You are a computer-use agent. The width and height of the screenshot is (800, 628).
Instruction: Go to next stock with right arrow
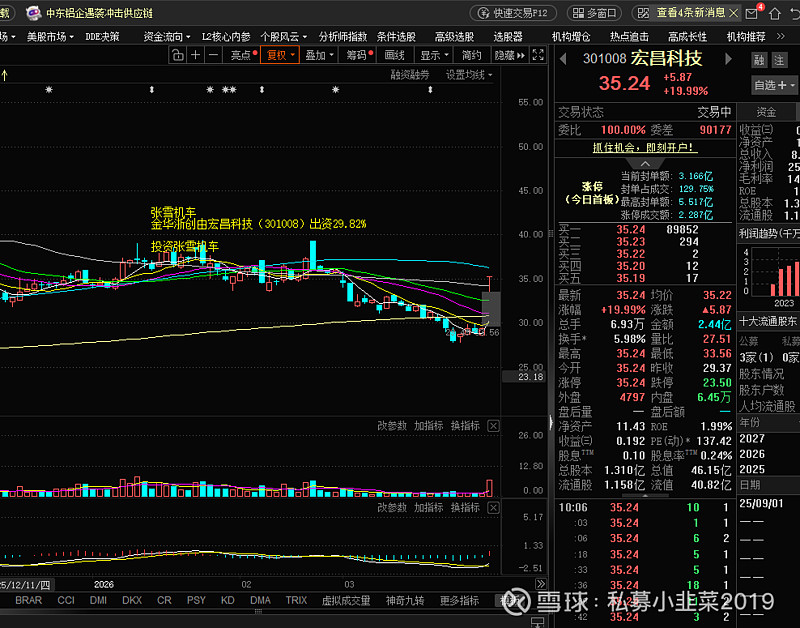pyautogui.click(x=729, y=59)
